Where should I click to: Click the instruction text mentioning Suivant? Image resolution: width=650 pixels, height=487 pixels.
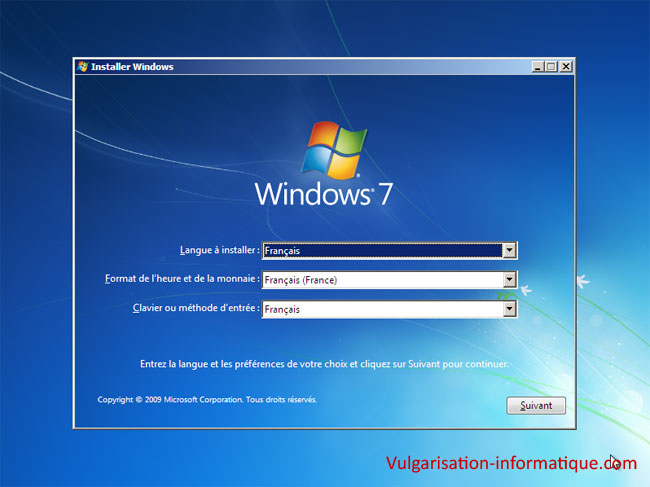(x=324, y=365)
